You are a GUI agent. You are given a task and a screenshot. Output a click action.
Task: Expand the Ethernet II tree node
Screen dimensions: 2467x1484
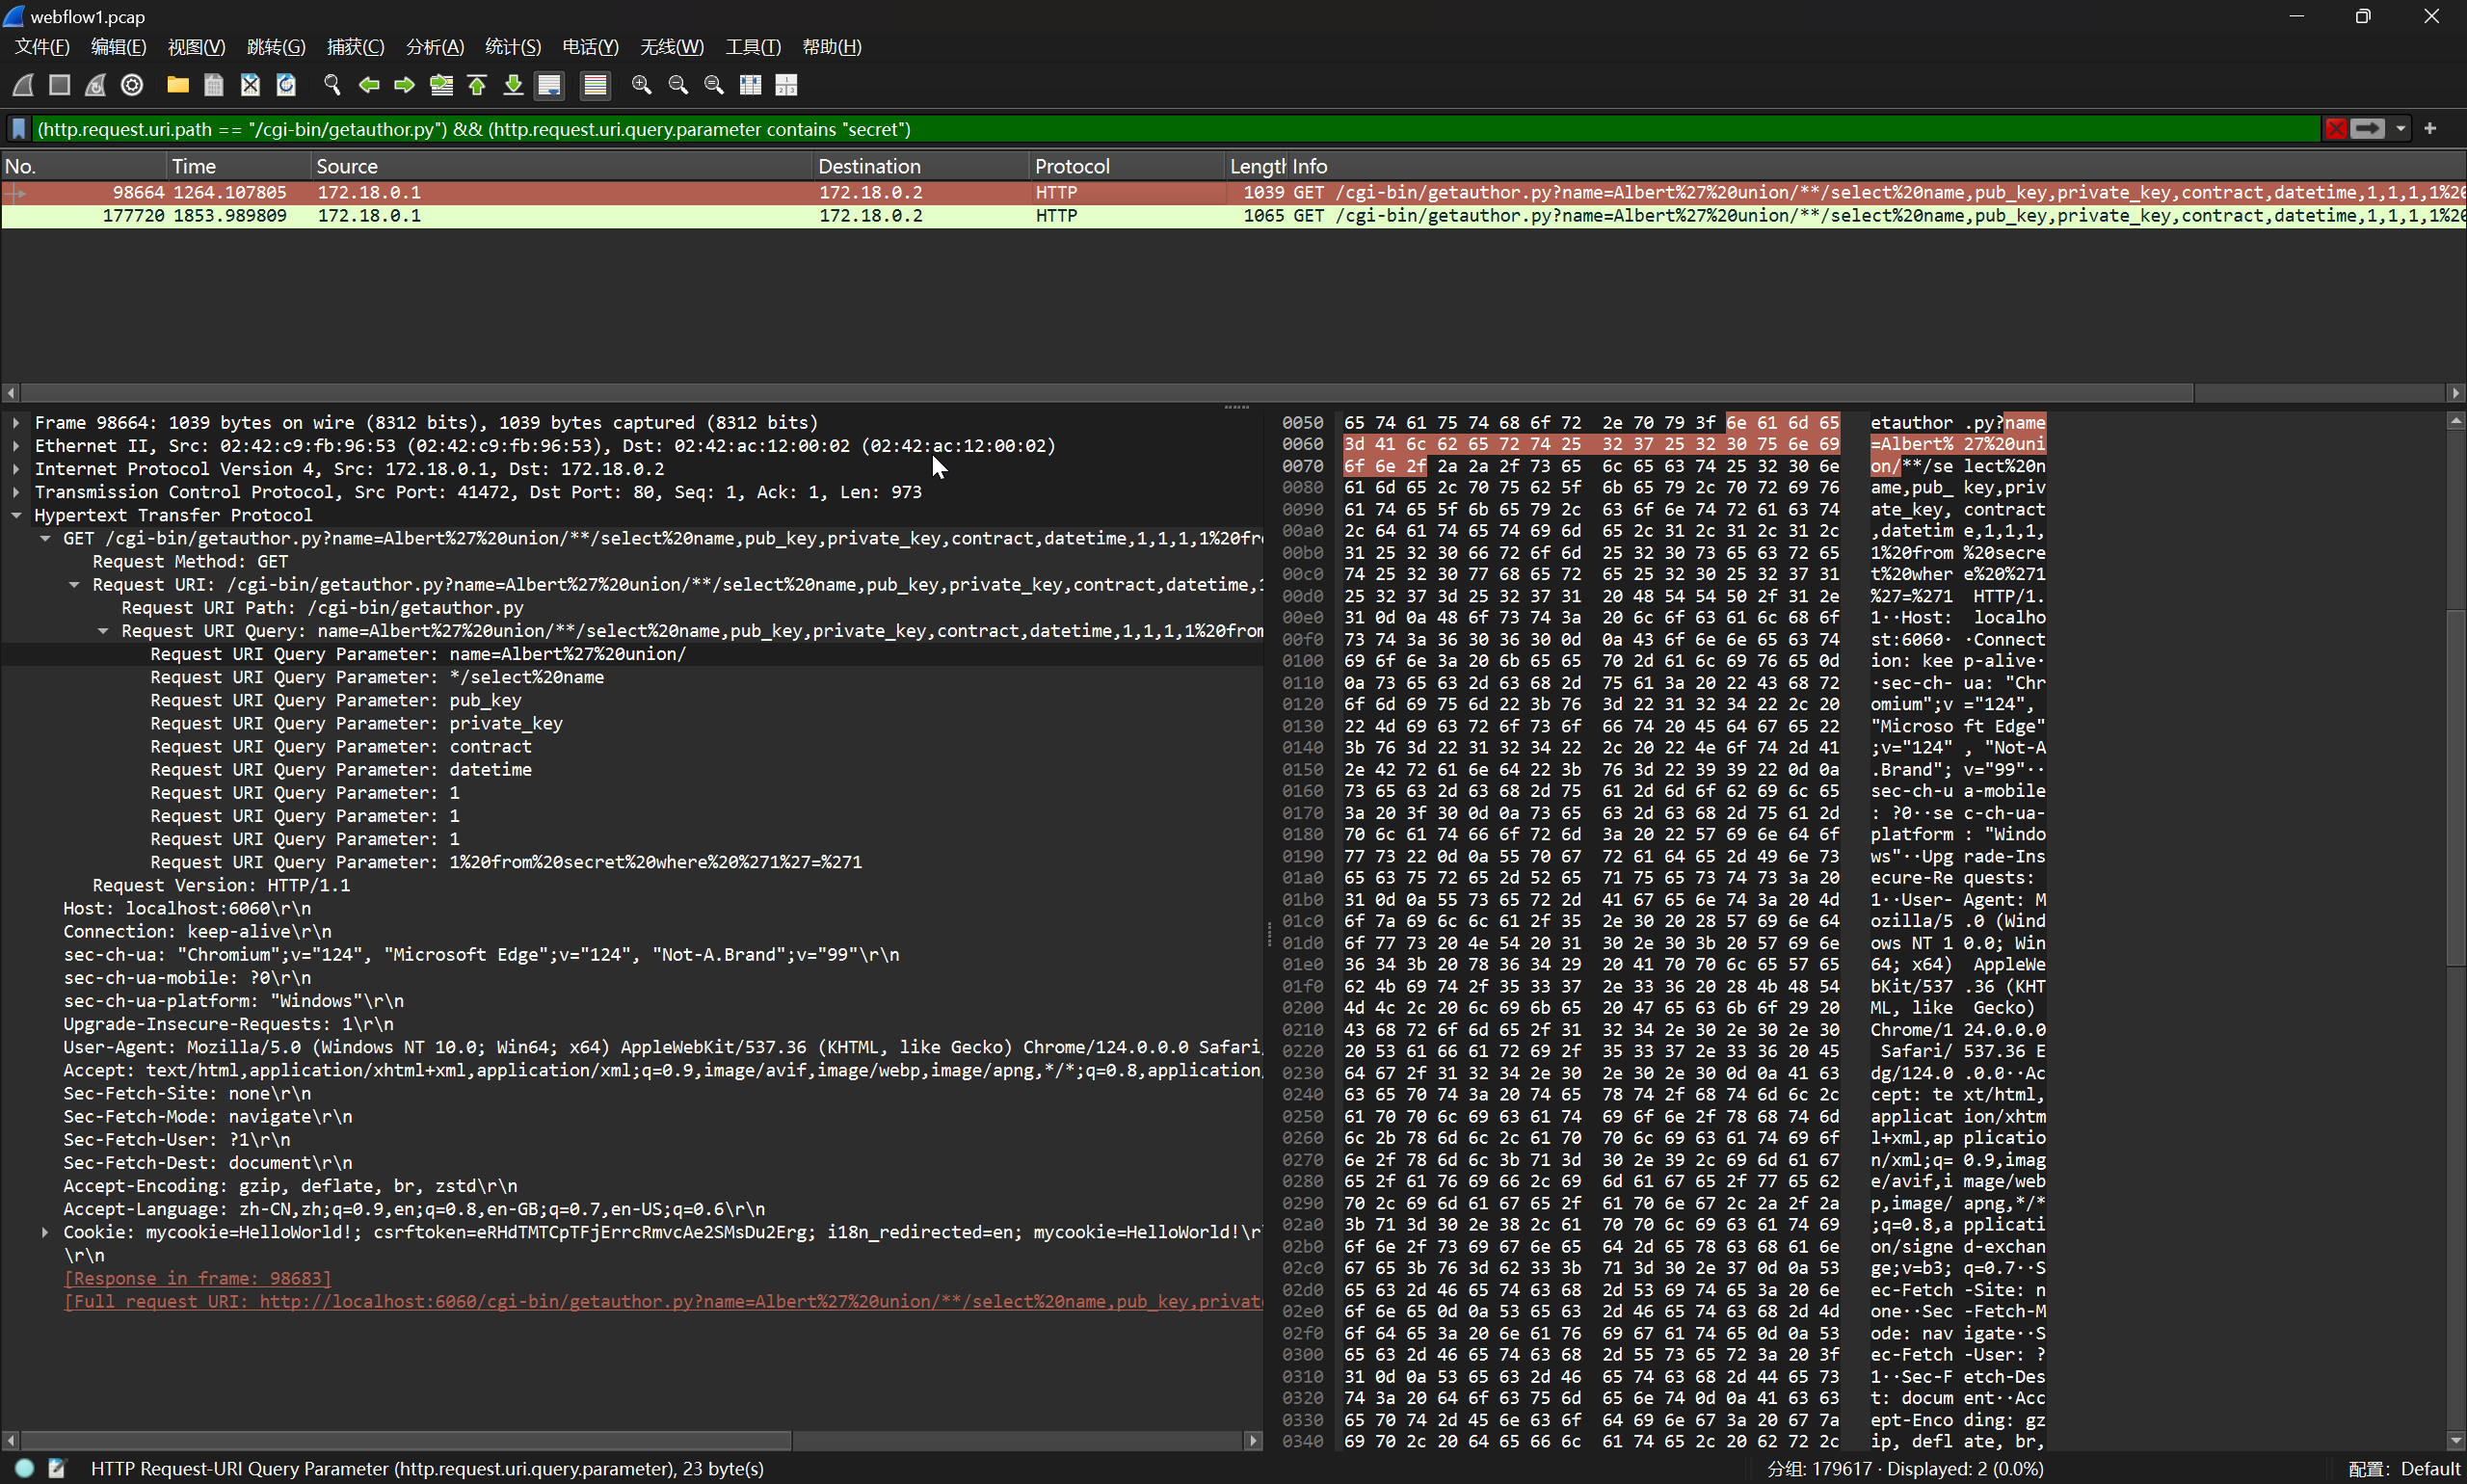coord(16,446)
